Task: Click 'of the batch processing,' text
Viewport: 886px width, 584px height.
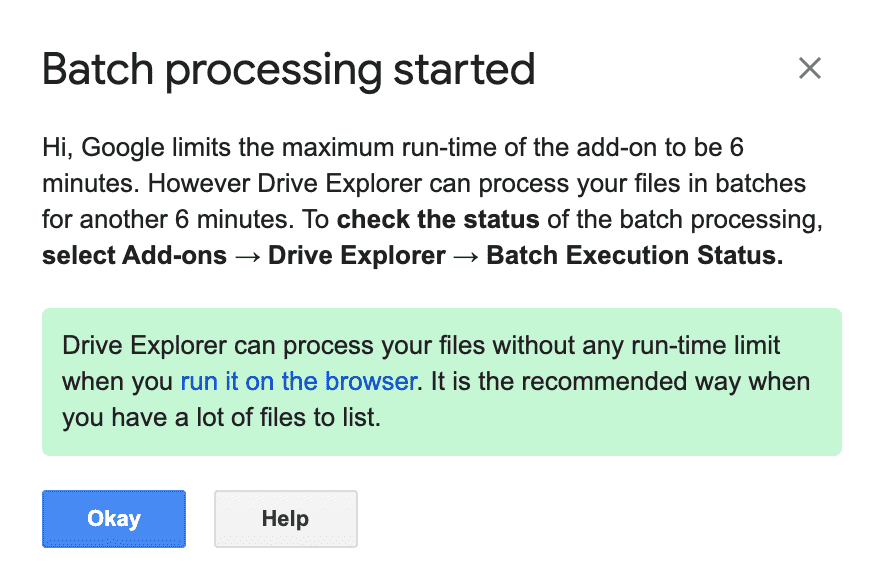Action: tap(685, 219)
